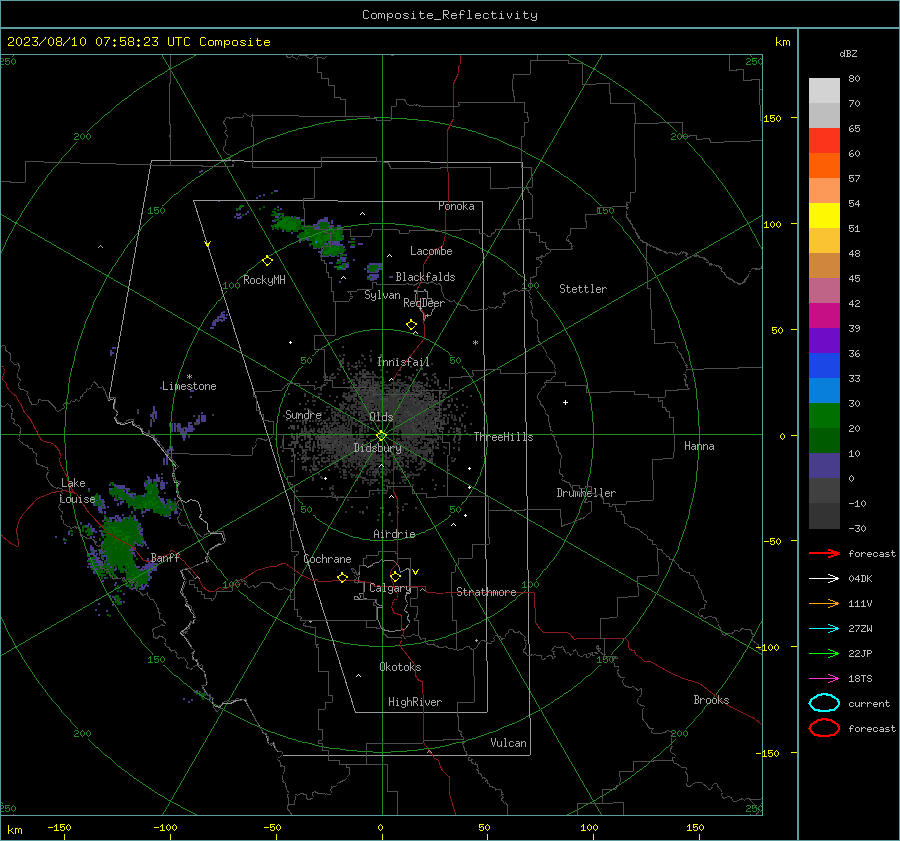The width and height of the screenshot is (900, 841).
Task: Select the orange 111V arrow legend icon
Action: coord(824,603)
